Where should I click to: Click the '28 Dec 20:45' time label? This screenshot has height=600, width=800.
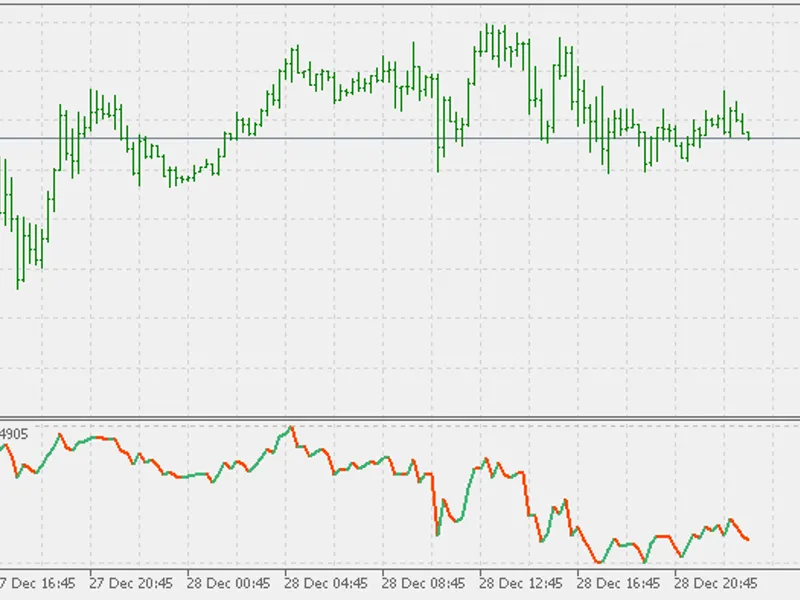(716, 583)
